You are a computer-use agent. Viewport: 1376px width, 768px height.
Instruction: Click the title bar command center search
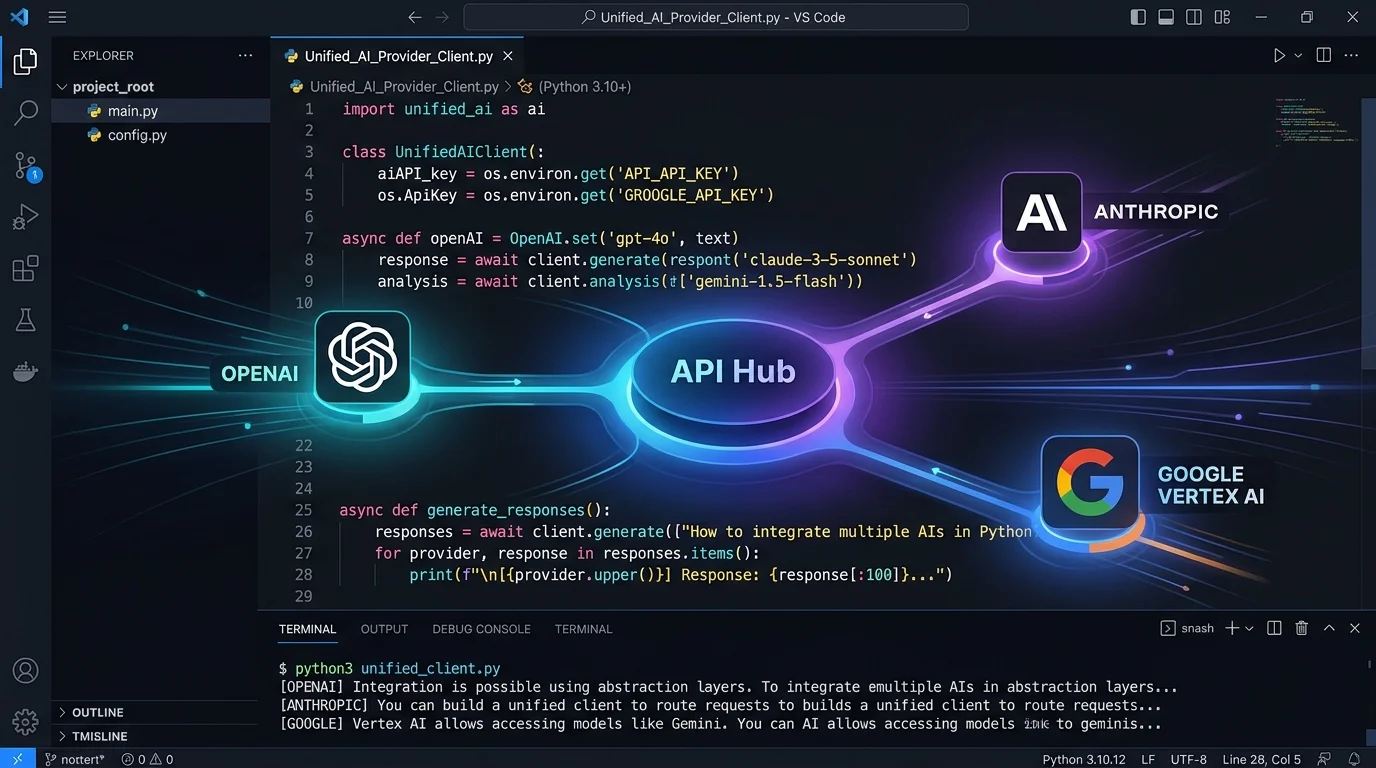click(x=715, y=17)
